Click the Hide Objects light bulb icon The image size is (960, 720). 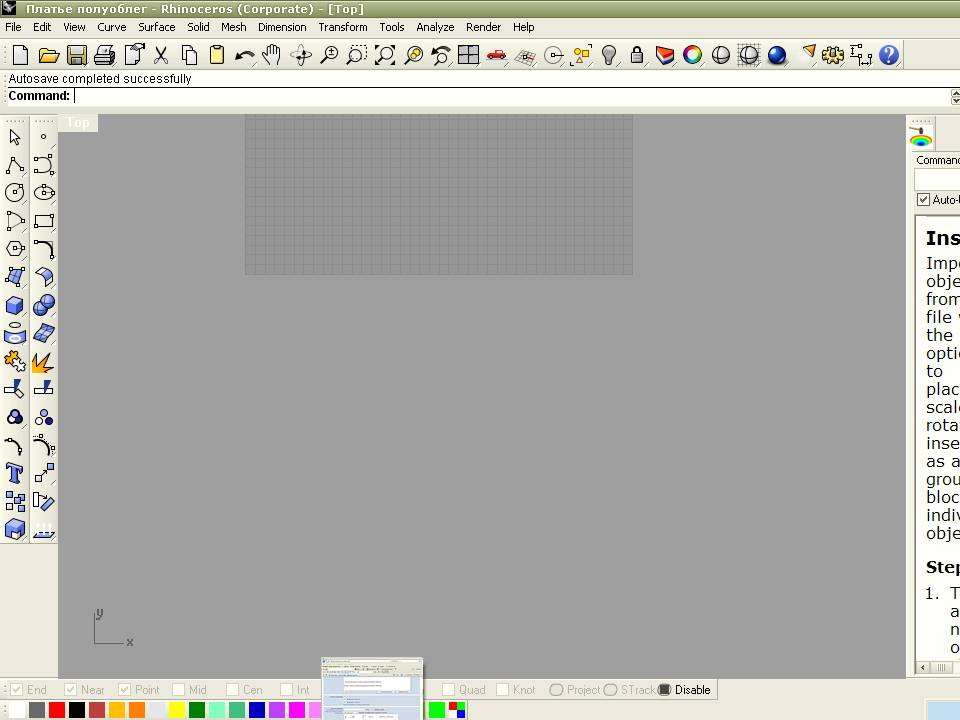point(609,55)
